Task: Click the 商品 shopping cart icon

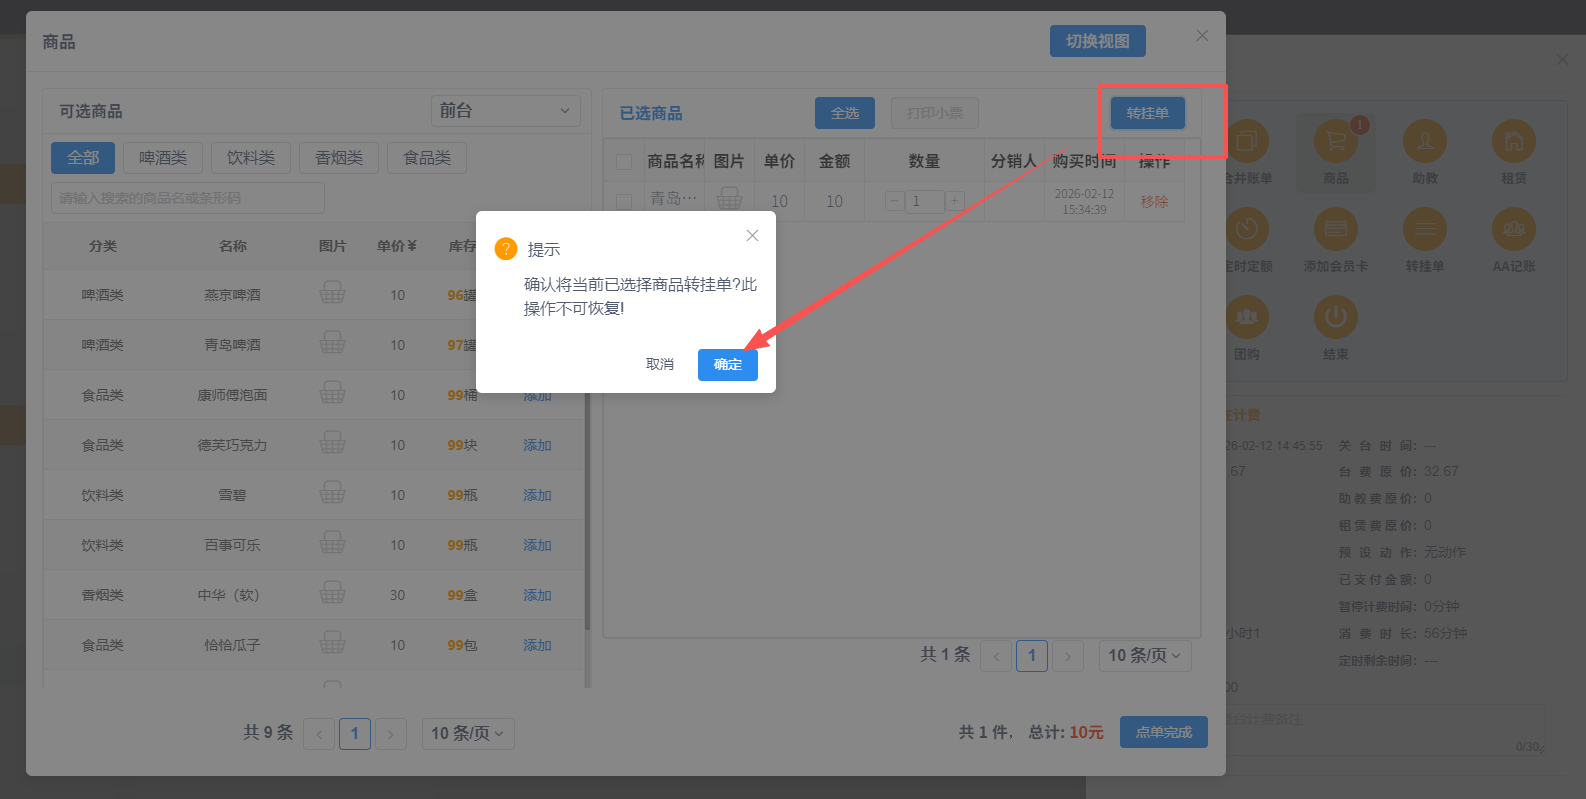Action: (1335, 142)
